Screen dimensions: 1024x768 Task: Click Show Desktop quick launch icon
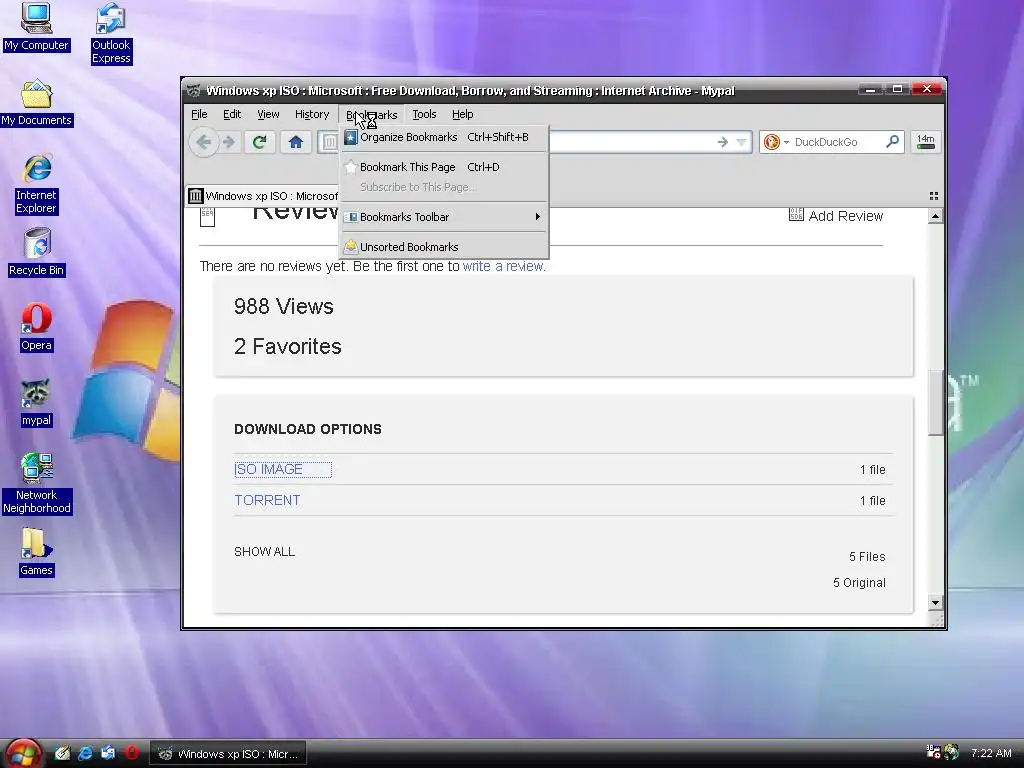(62, 753)
